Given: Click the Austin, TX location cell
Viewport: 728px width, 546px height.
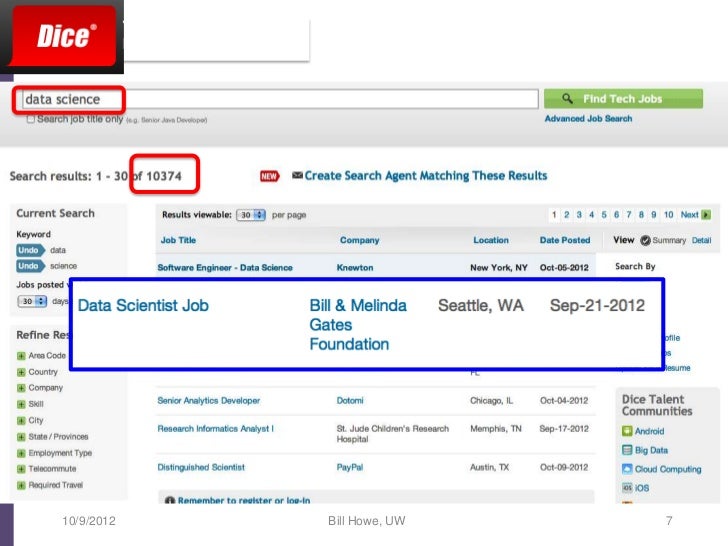Looking at the screenshot, I should (x=489, y=467).
